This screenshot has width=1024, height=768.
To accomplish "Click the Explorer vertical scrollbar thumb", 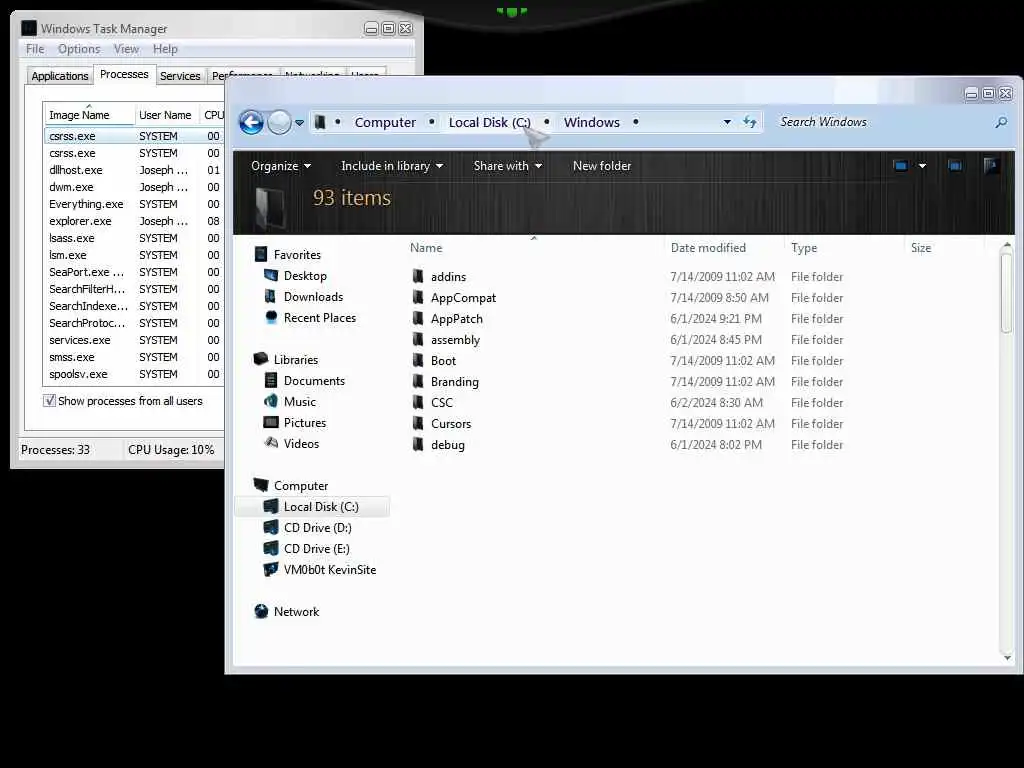I will tap(1006, 293).
